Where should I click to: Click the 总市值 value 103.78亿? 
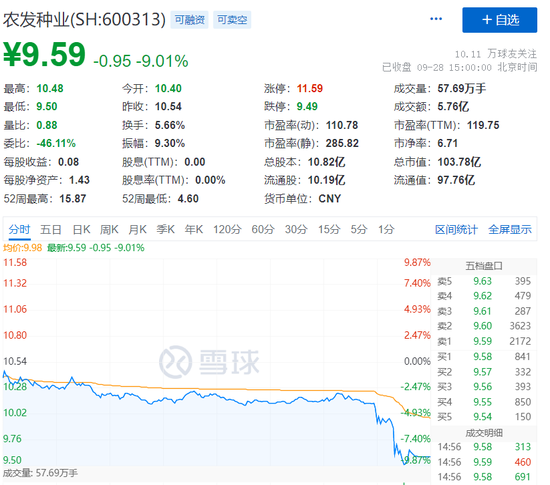[x=459, y=162]
